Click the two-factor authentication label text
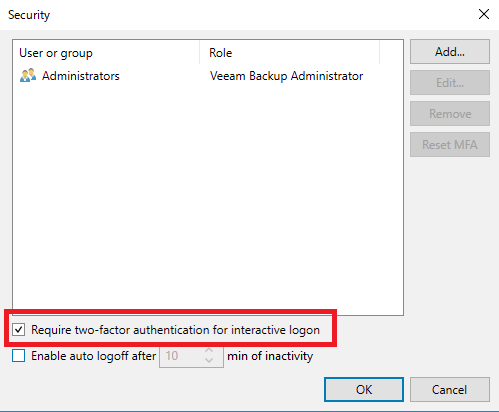Image resolution: width=499 pixels, height=412 pixels. pos(176,330)
